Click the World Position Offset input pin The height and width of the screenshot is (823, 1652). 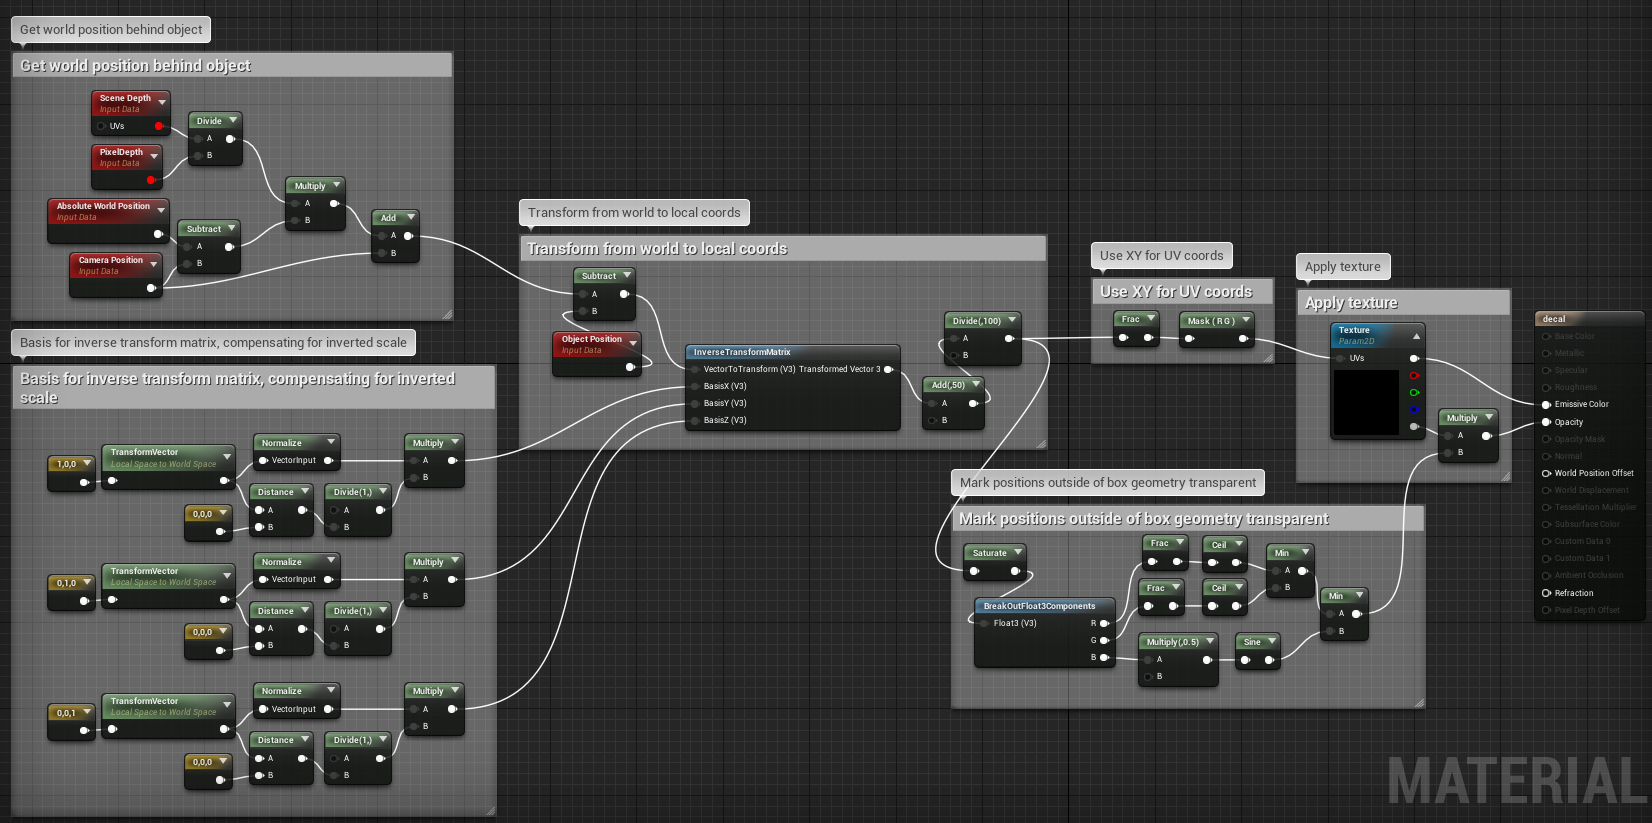click(x=1546, y=473)
